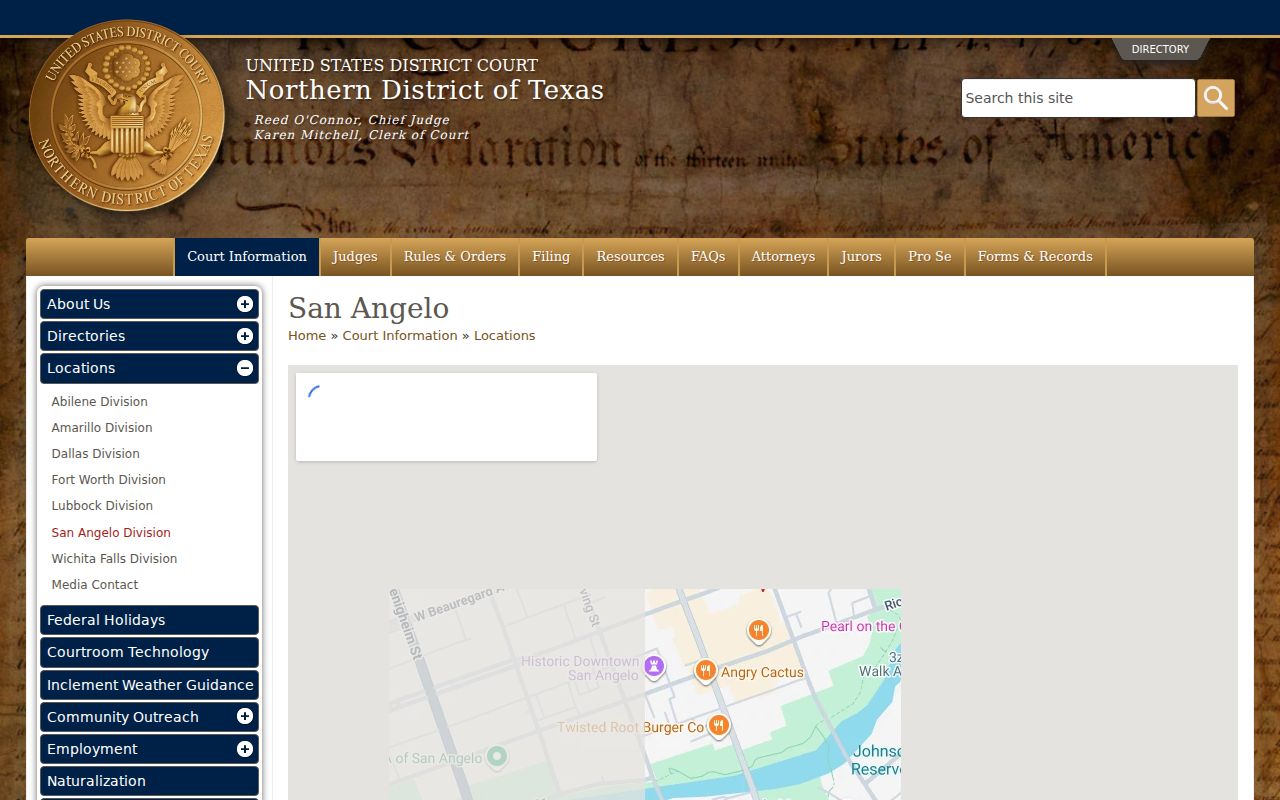The height and width of the screenshot is (800, 1280).
Task: Click the Twisted Root Burger Co pin
Action: click(x=718, y=725)
